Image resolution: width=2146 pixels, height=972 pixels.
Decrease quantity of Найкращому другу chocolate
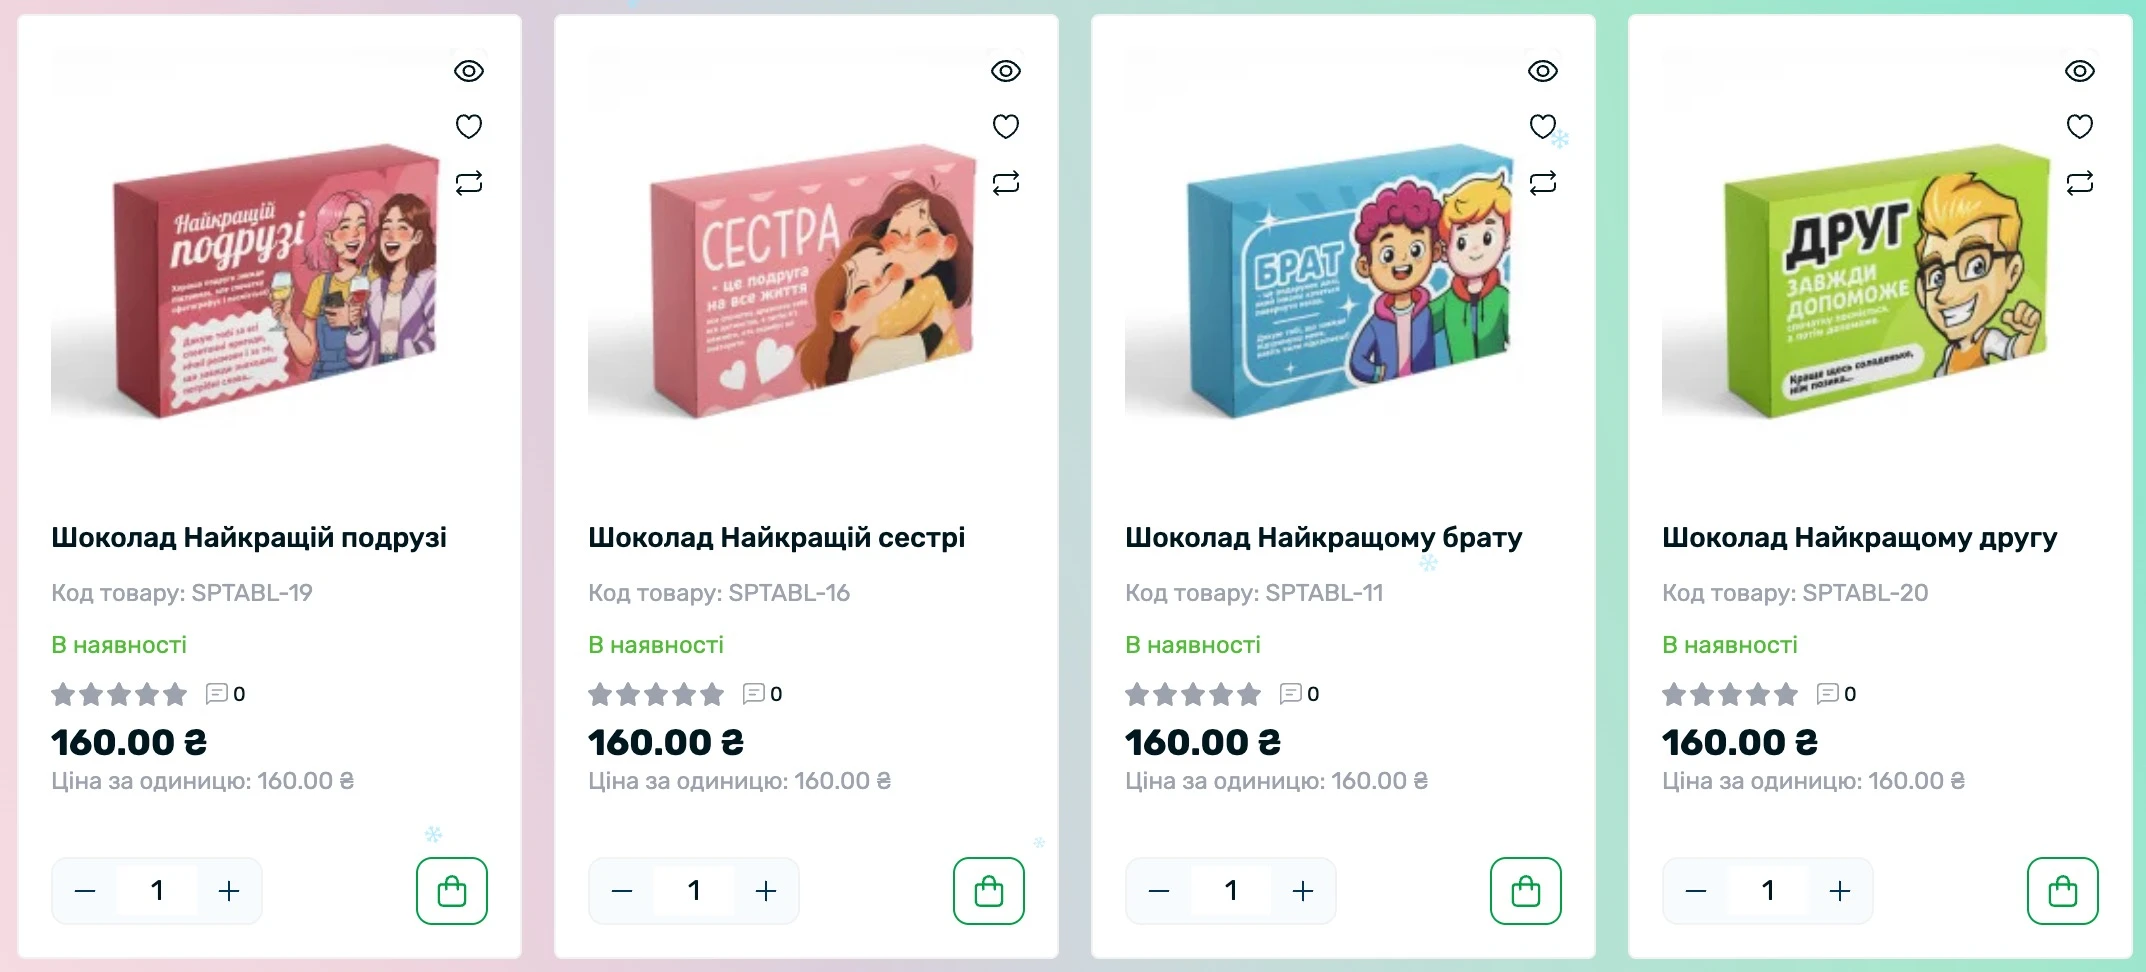coord(1696,891)
